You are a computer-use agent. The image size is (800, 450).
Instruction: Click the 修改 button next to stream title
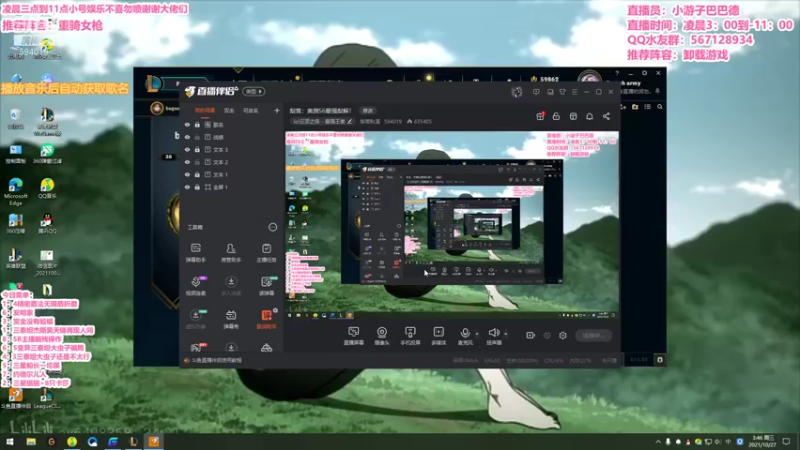[367, 111]
